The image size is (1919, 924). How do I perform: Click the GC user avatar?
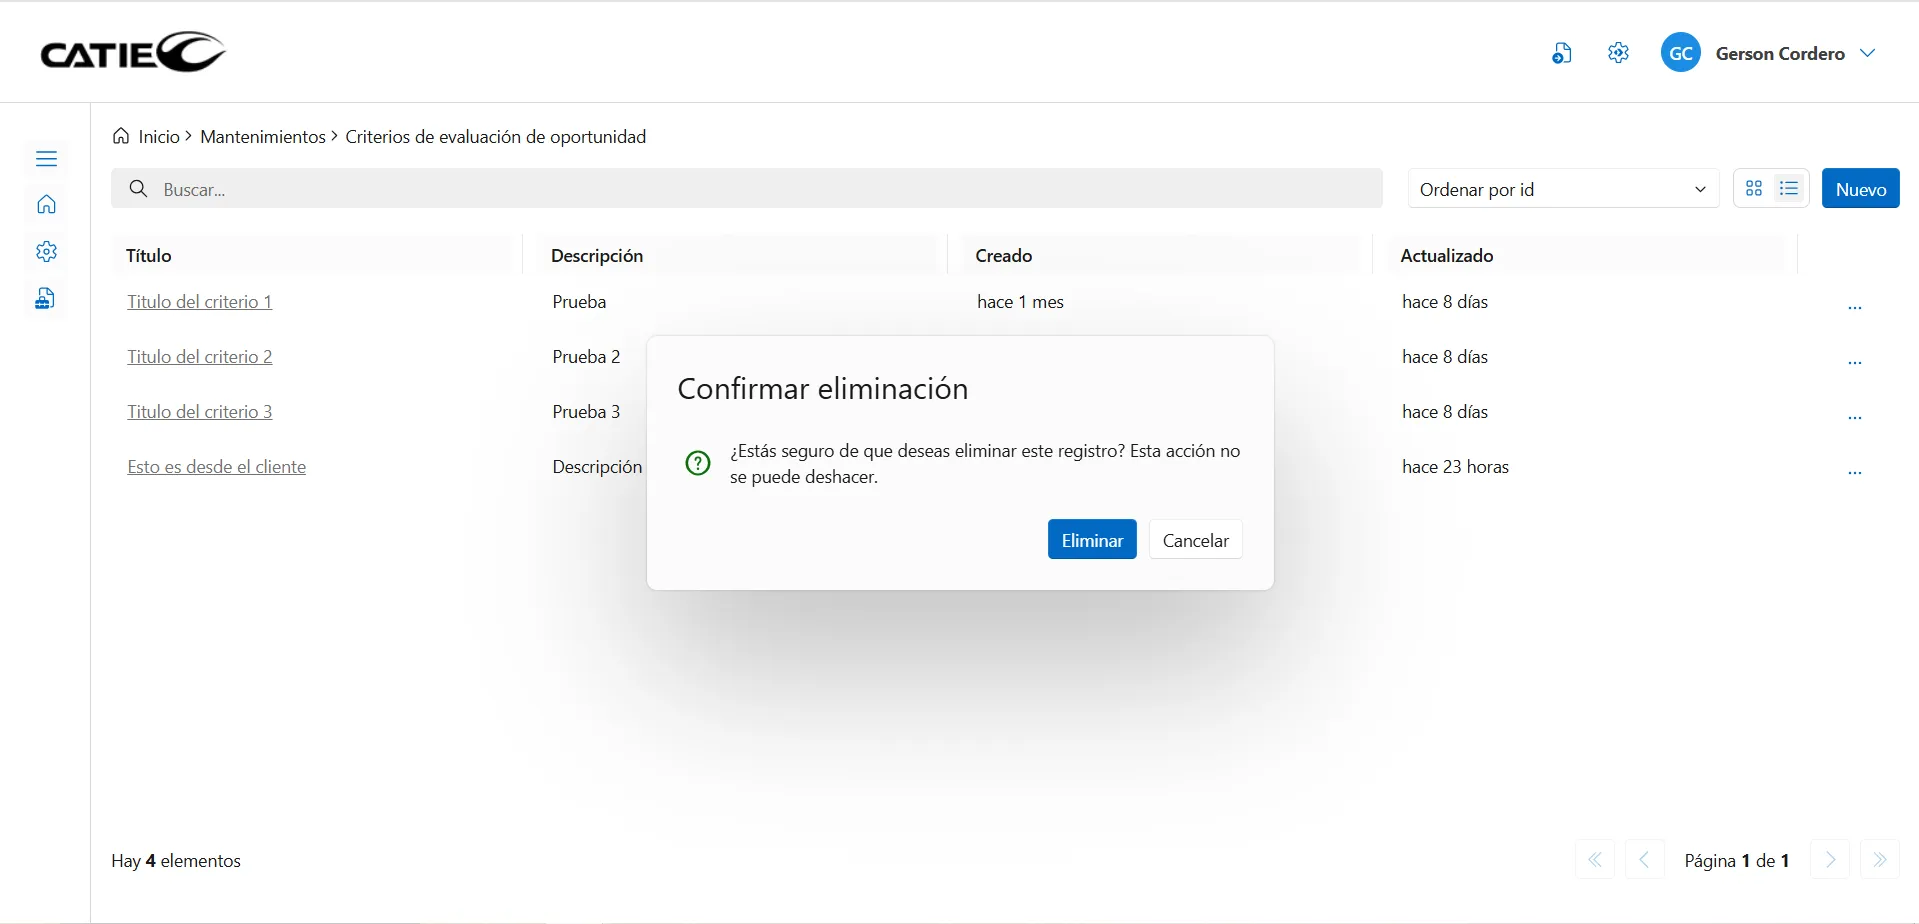[1680, 54]
